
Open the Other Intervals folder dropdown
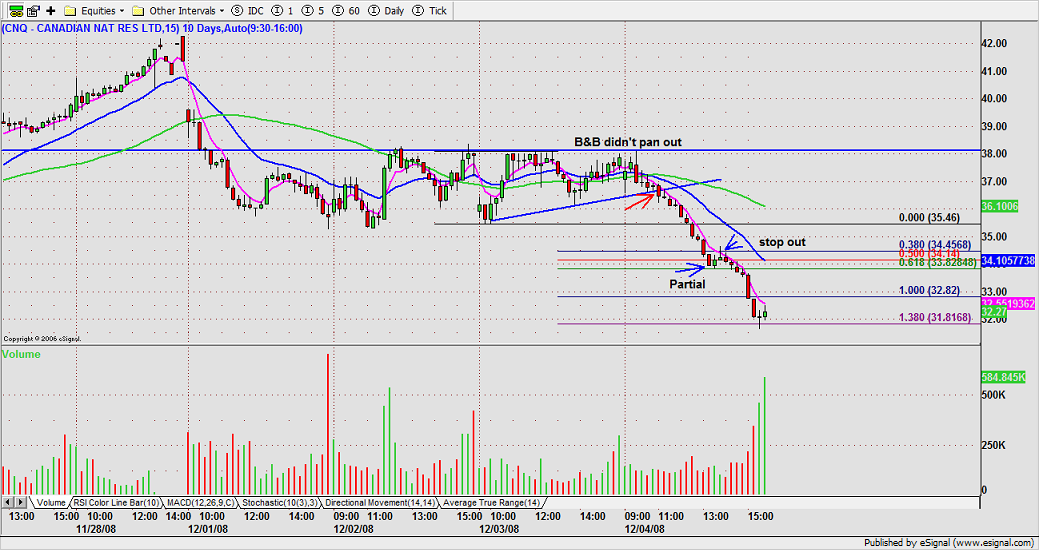178,11
